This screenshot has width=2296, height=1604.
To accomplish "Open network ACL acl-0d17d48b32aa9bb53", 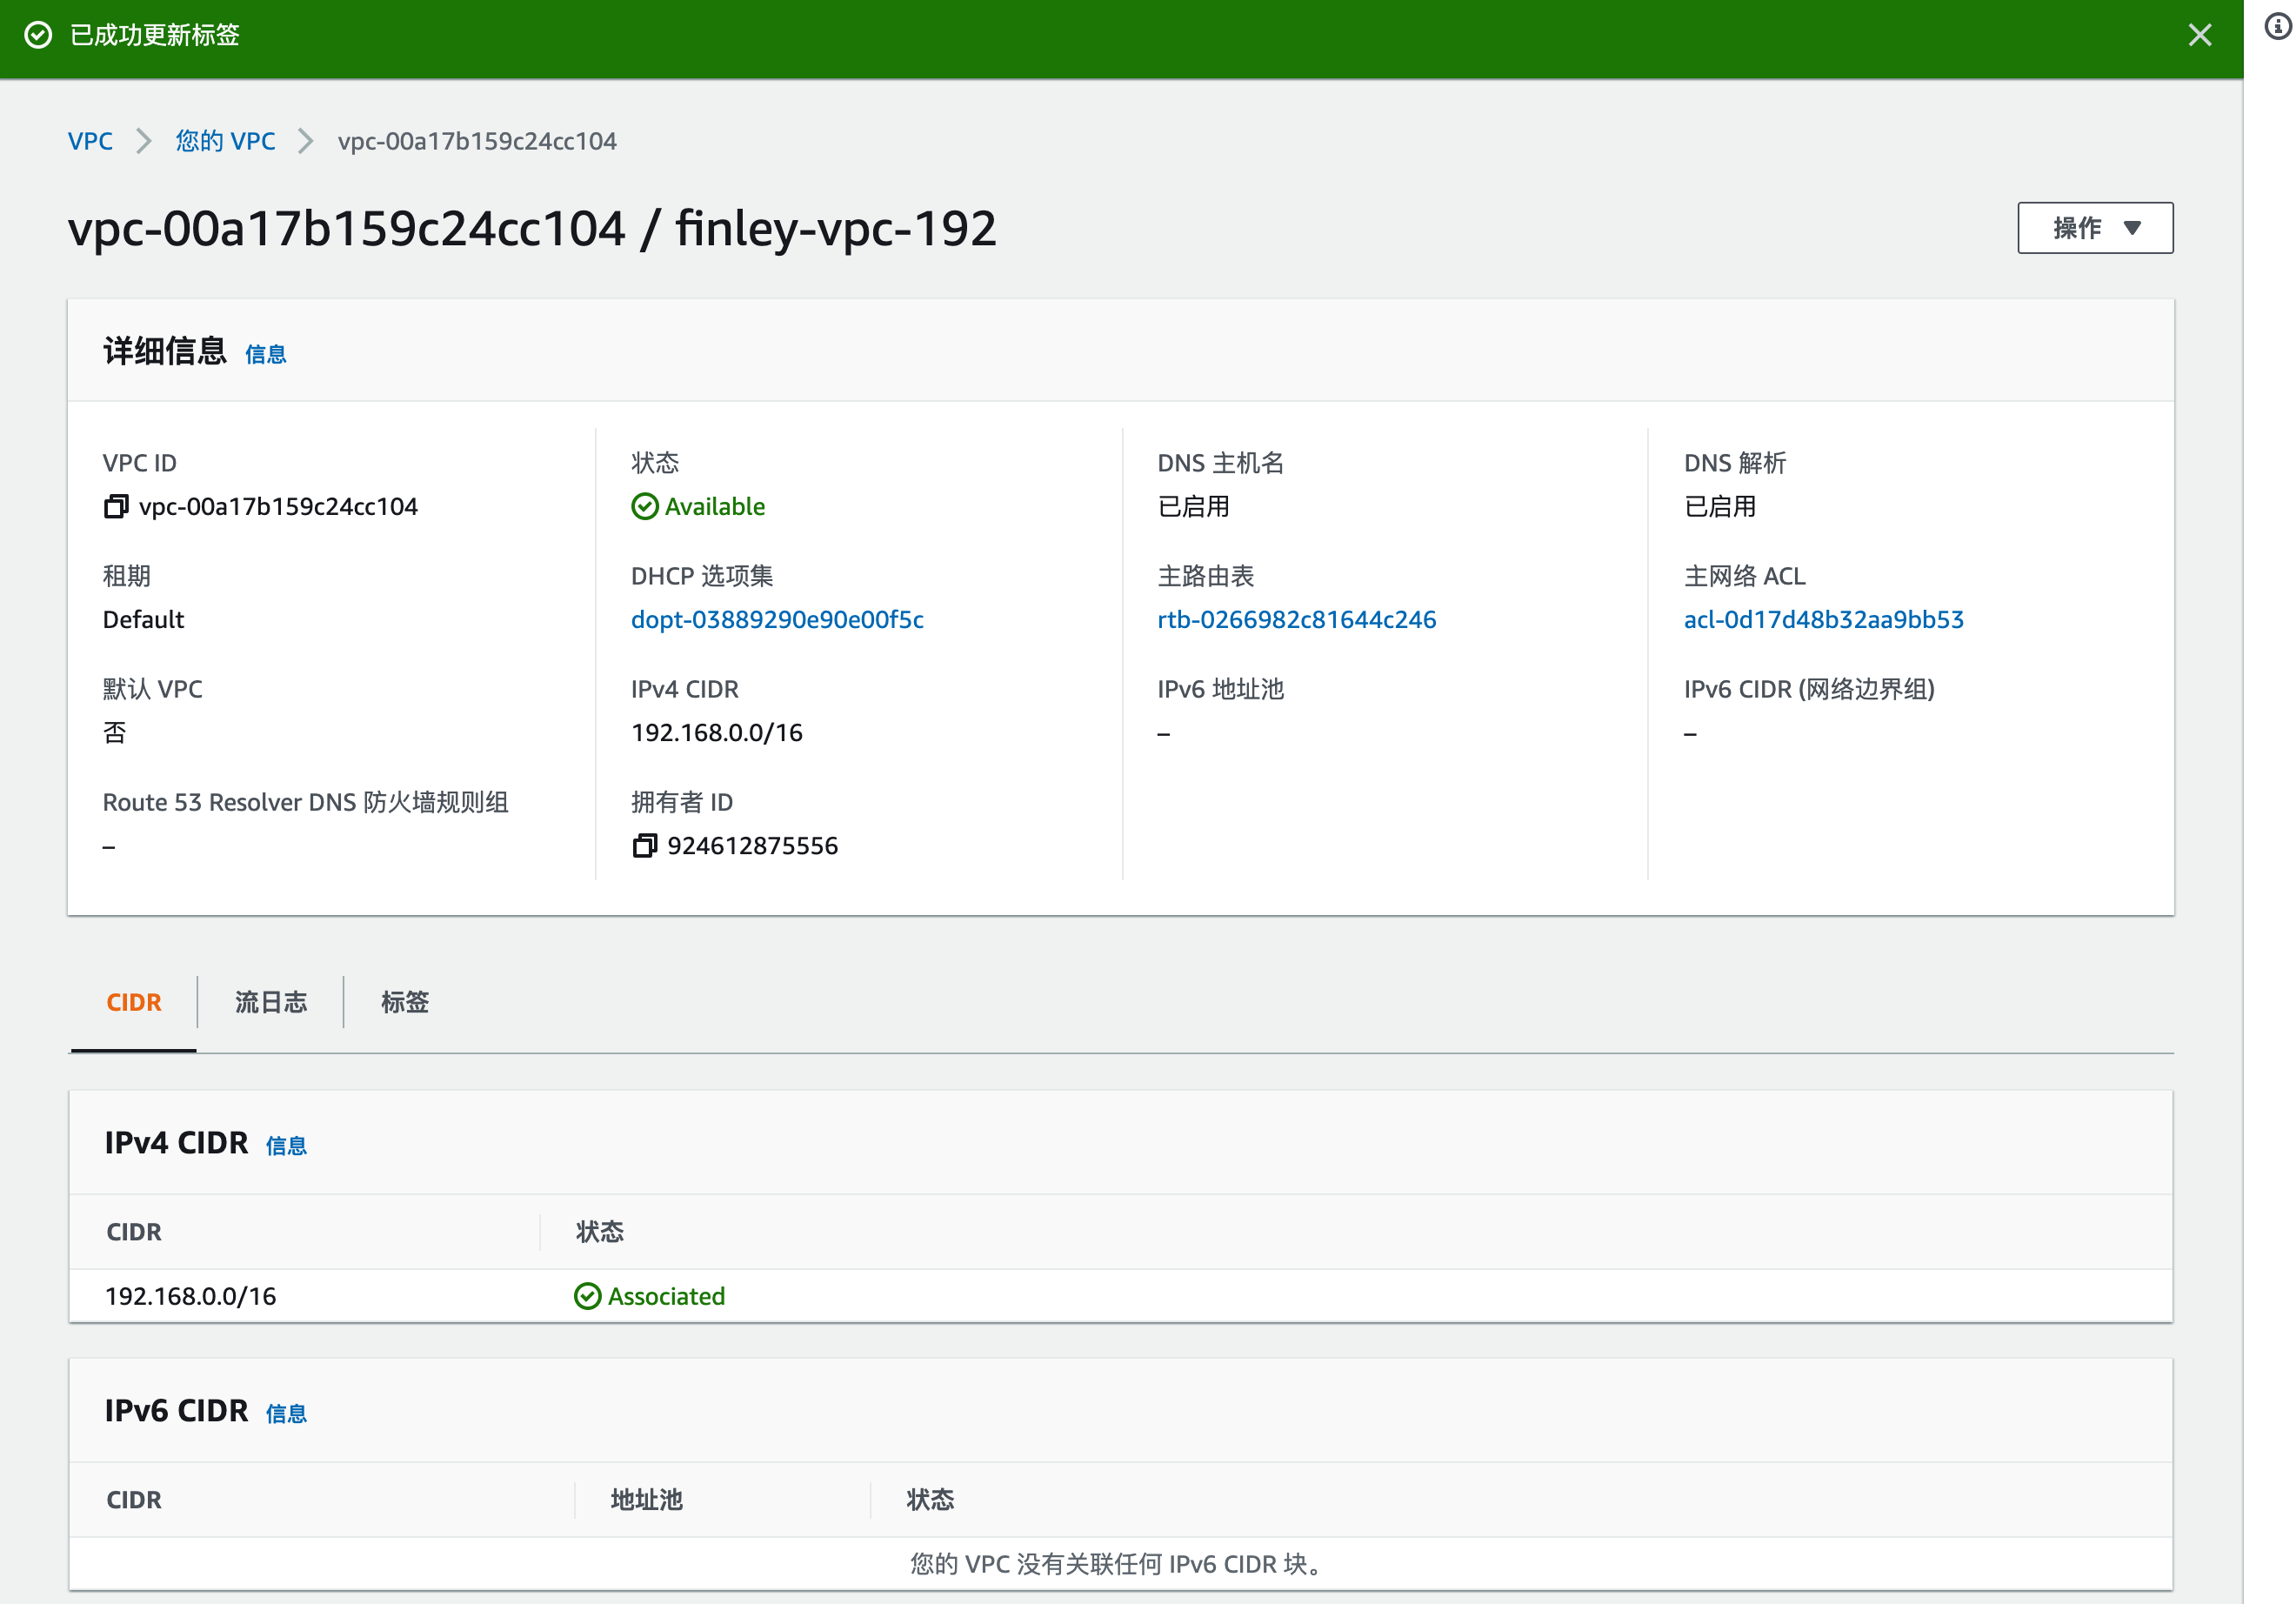I will [1822, 619].
